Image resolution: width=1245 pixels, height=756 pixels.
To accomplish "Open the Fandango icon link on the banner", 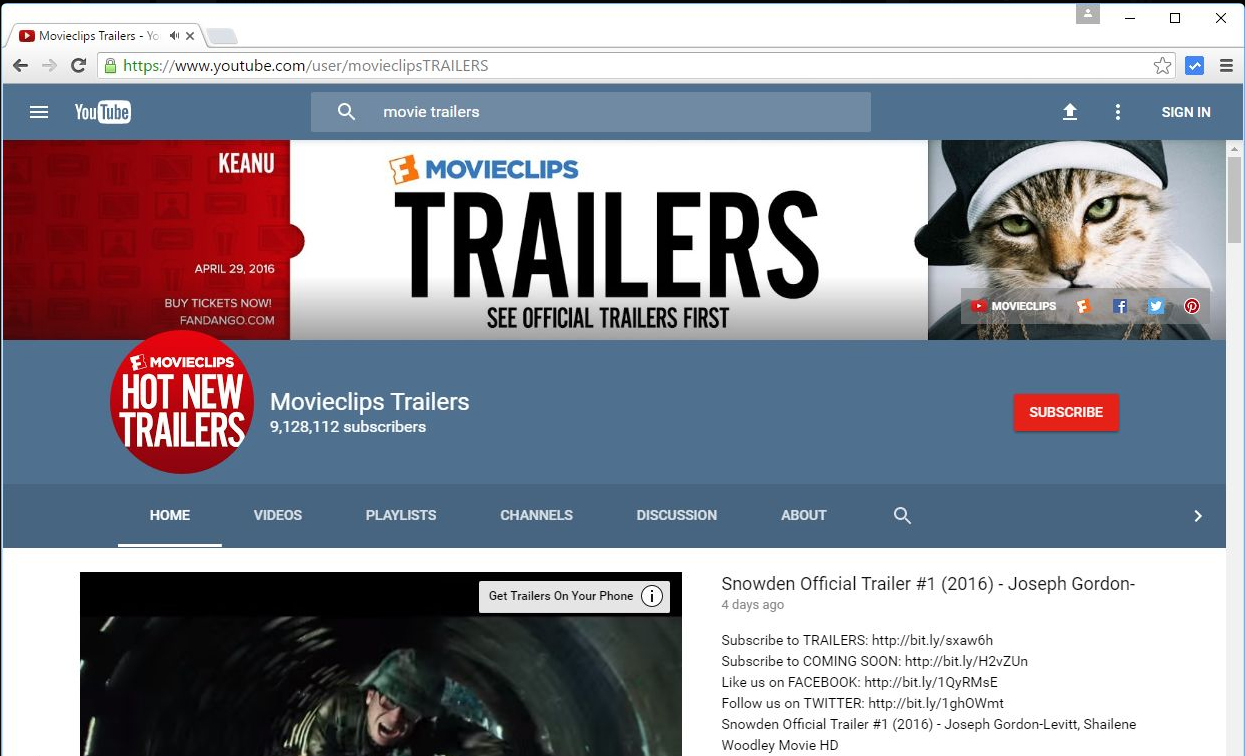I will coord(1083,306).
